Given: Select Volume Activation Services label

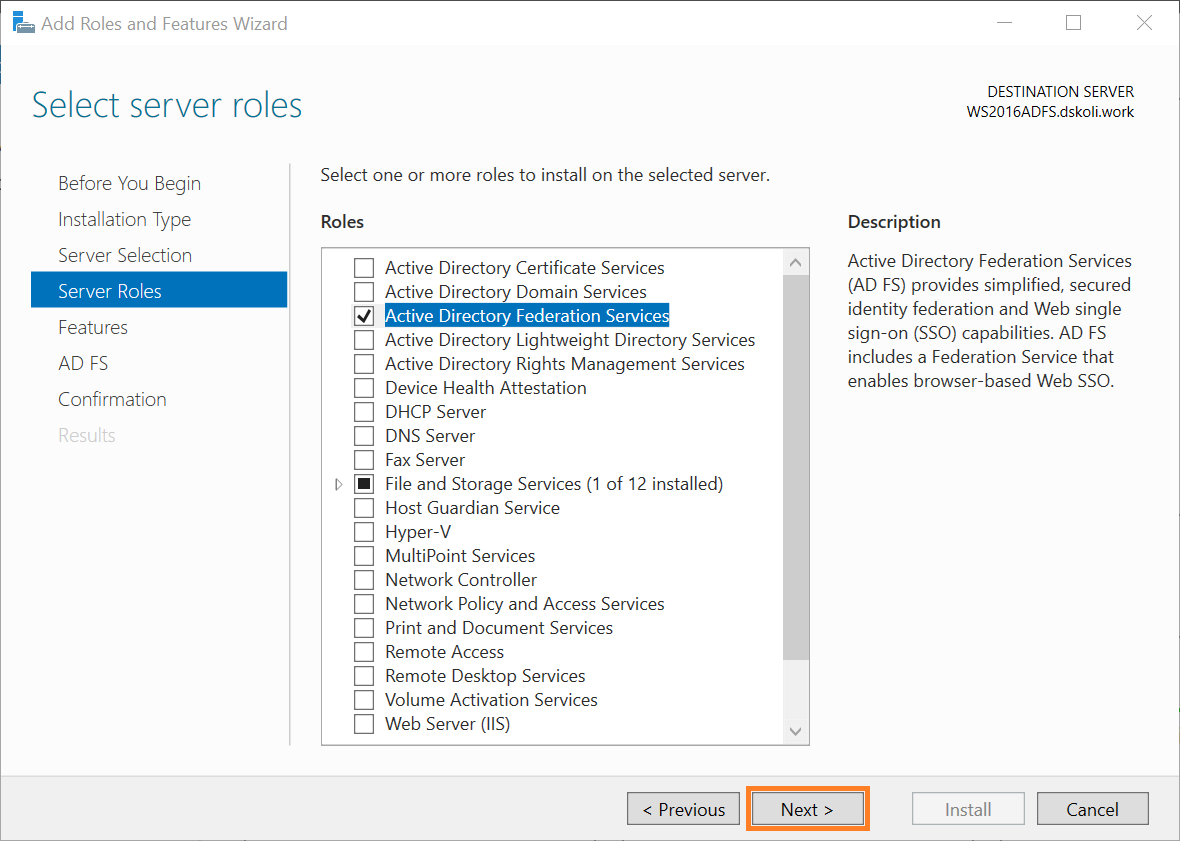Looking at the screenshot, I should (x=491, y=700).
